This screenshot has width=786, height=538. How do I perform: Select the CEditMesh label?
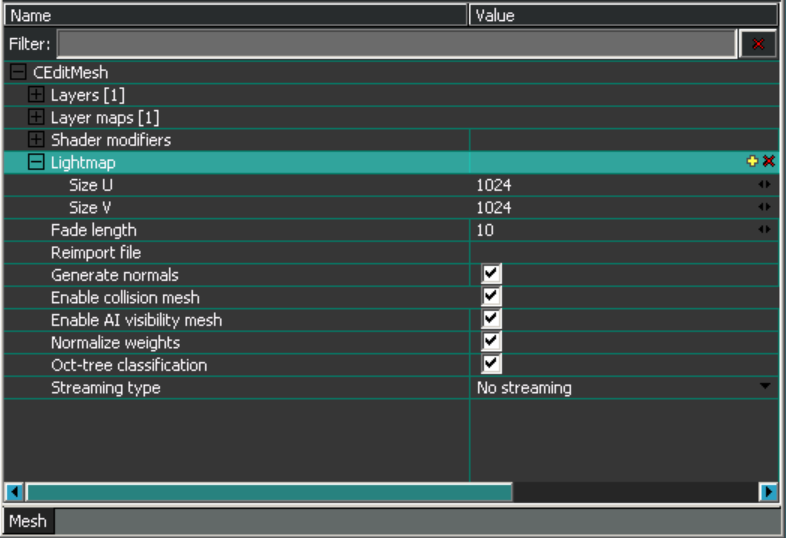pos(71,72)
